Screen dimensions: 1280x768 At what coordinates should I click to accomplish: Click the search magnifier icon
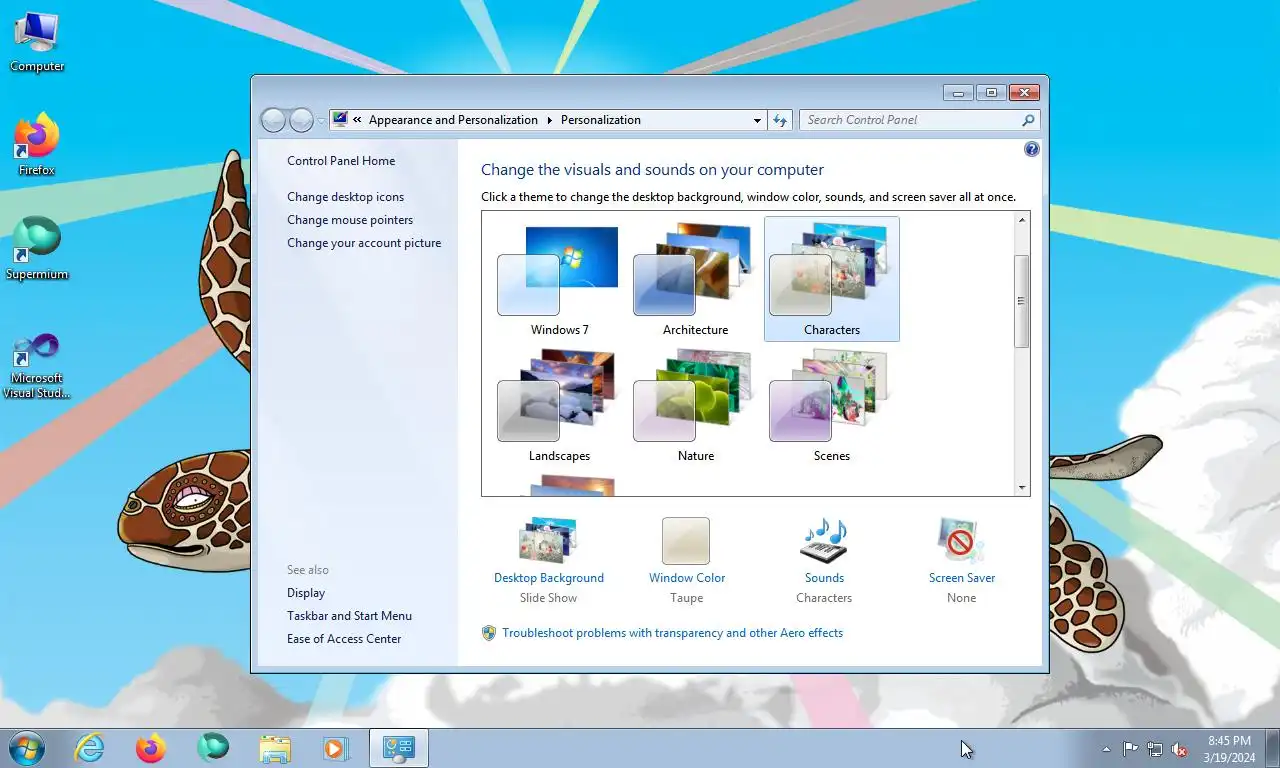(x=1028, y=120)
